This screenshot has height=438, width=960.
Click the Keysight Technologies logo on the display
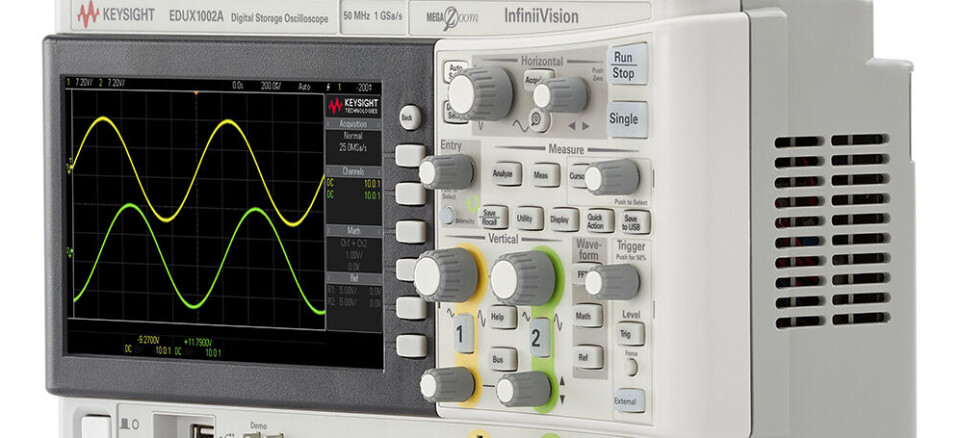pos(353,106)
